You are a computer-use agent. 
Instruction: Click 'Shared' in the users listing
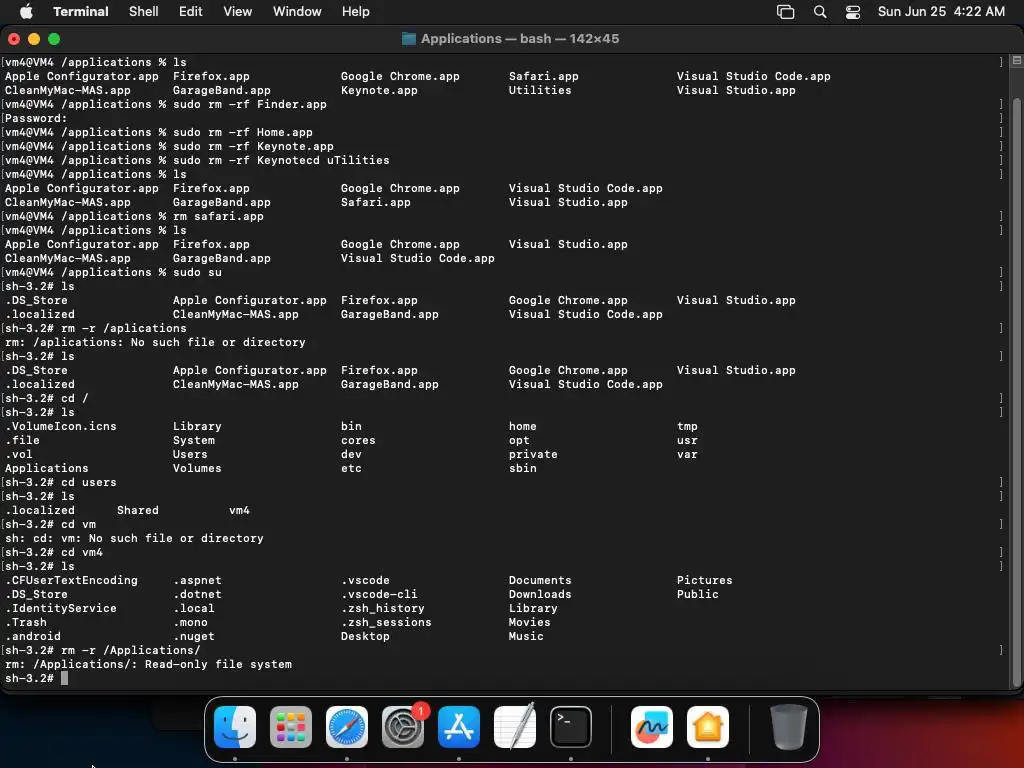click(x=138, y=510)
